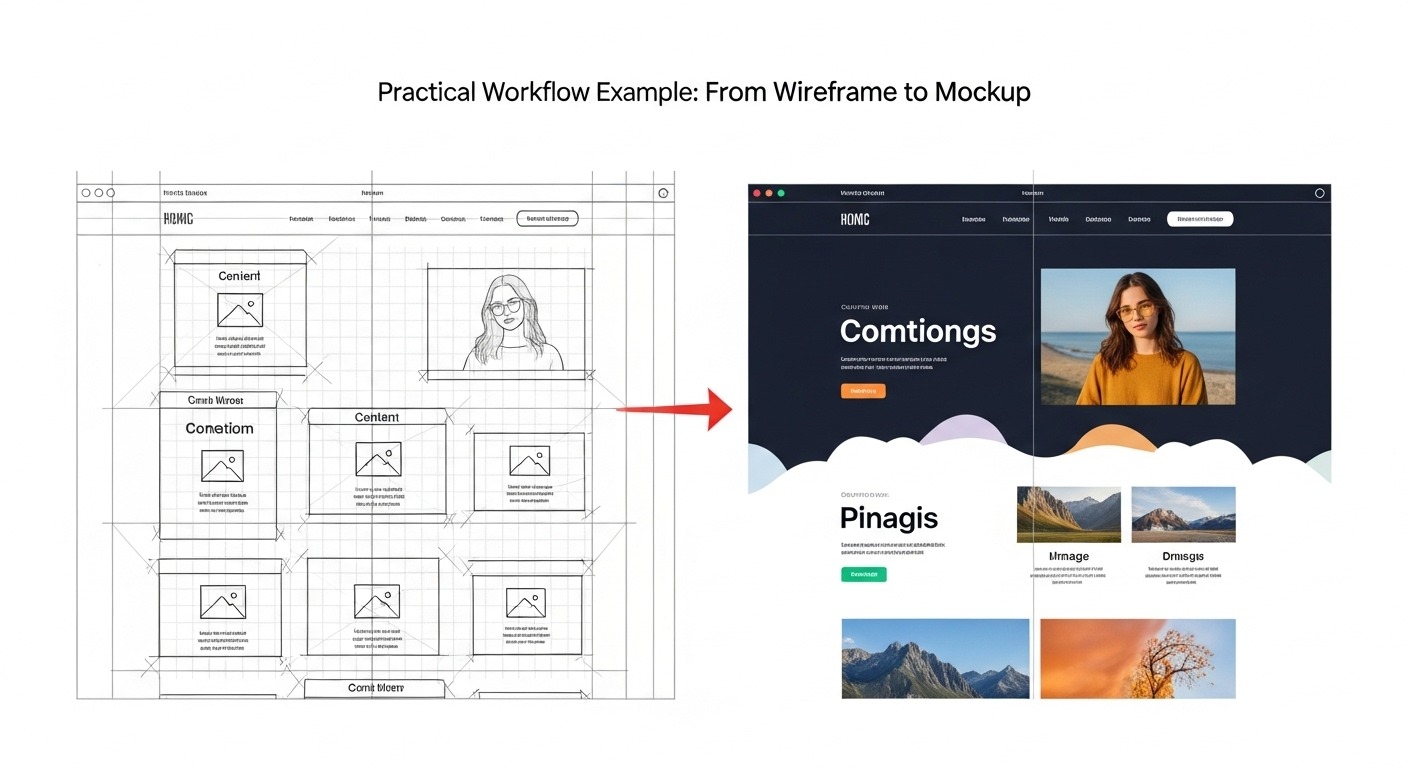Screen dimensions: 1408x768
Task: Click the woman's portrait photo in the mockup hero
Action: pyautogui.click(x=1138, y=336)
